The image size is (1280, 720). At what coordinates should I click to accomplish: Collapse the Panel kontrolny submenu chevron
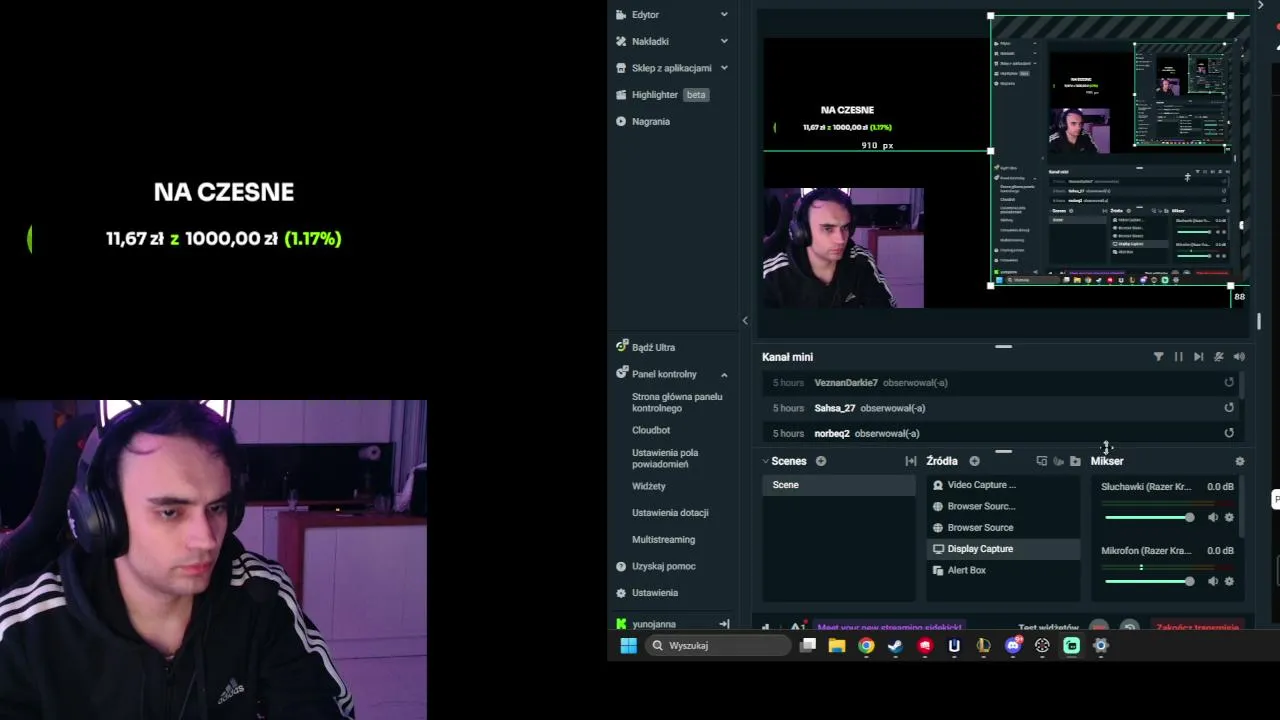click(724, 374)
